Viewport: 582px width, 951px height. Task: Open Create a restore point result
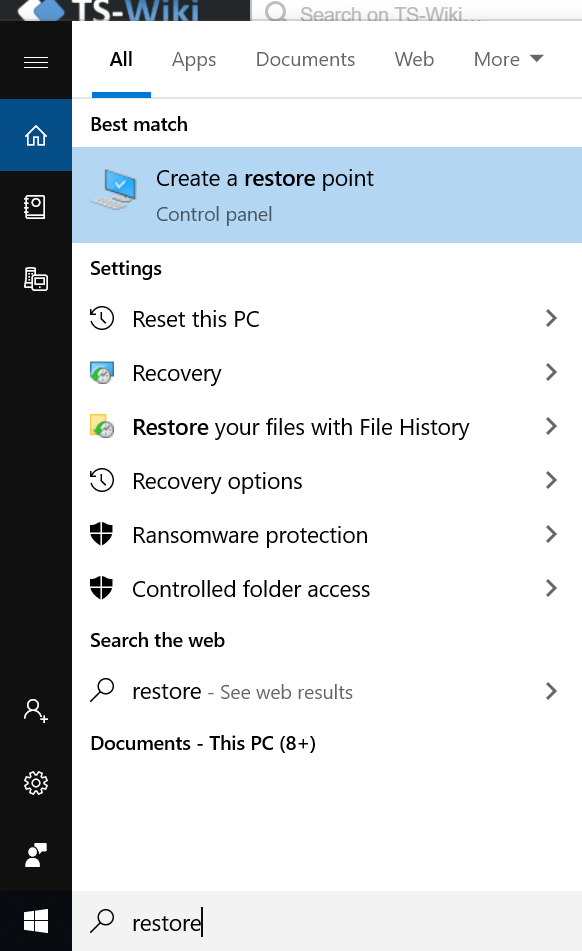(x=327, y=195)
